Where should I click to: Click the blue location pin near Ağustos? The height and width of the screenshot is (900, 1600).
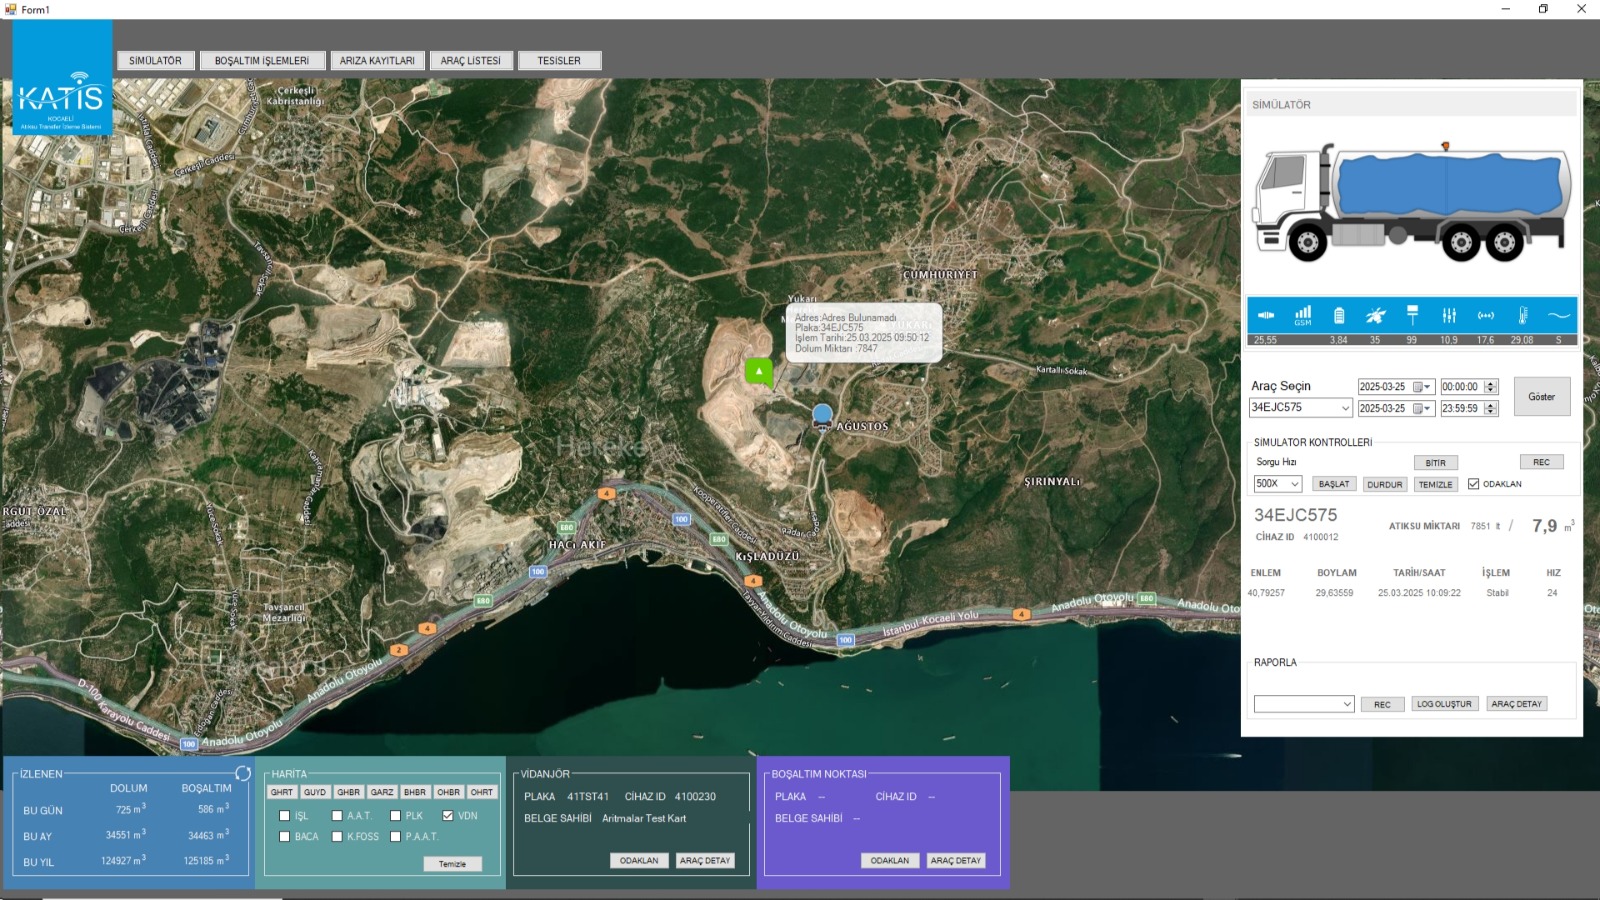point(823,416)
